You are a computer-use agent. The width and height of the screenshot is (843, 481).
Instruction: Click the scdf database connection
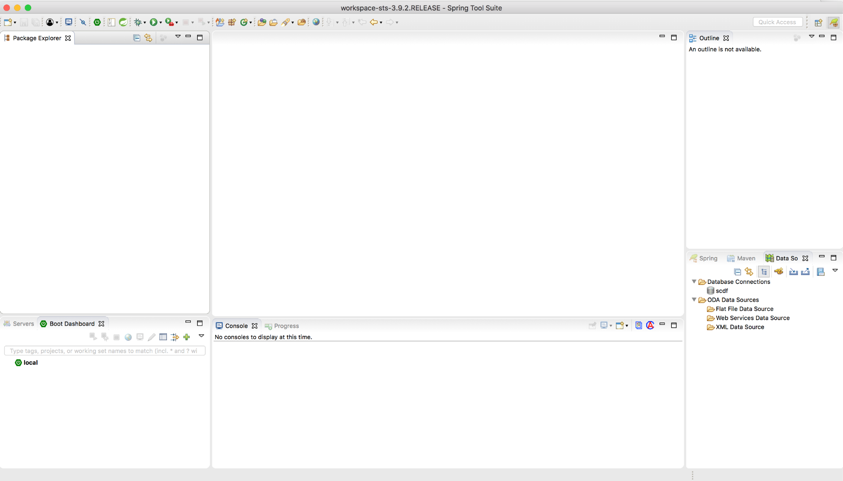tap(721, 291)
